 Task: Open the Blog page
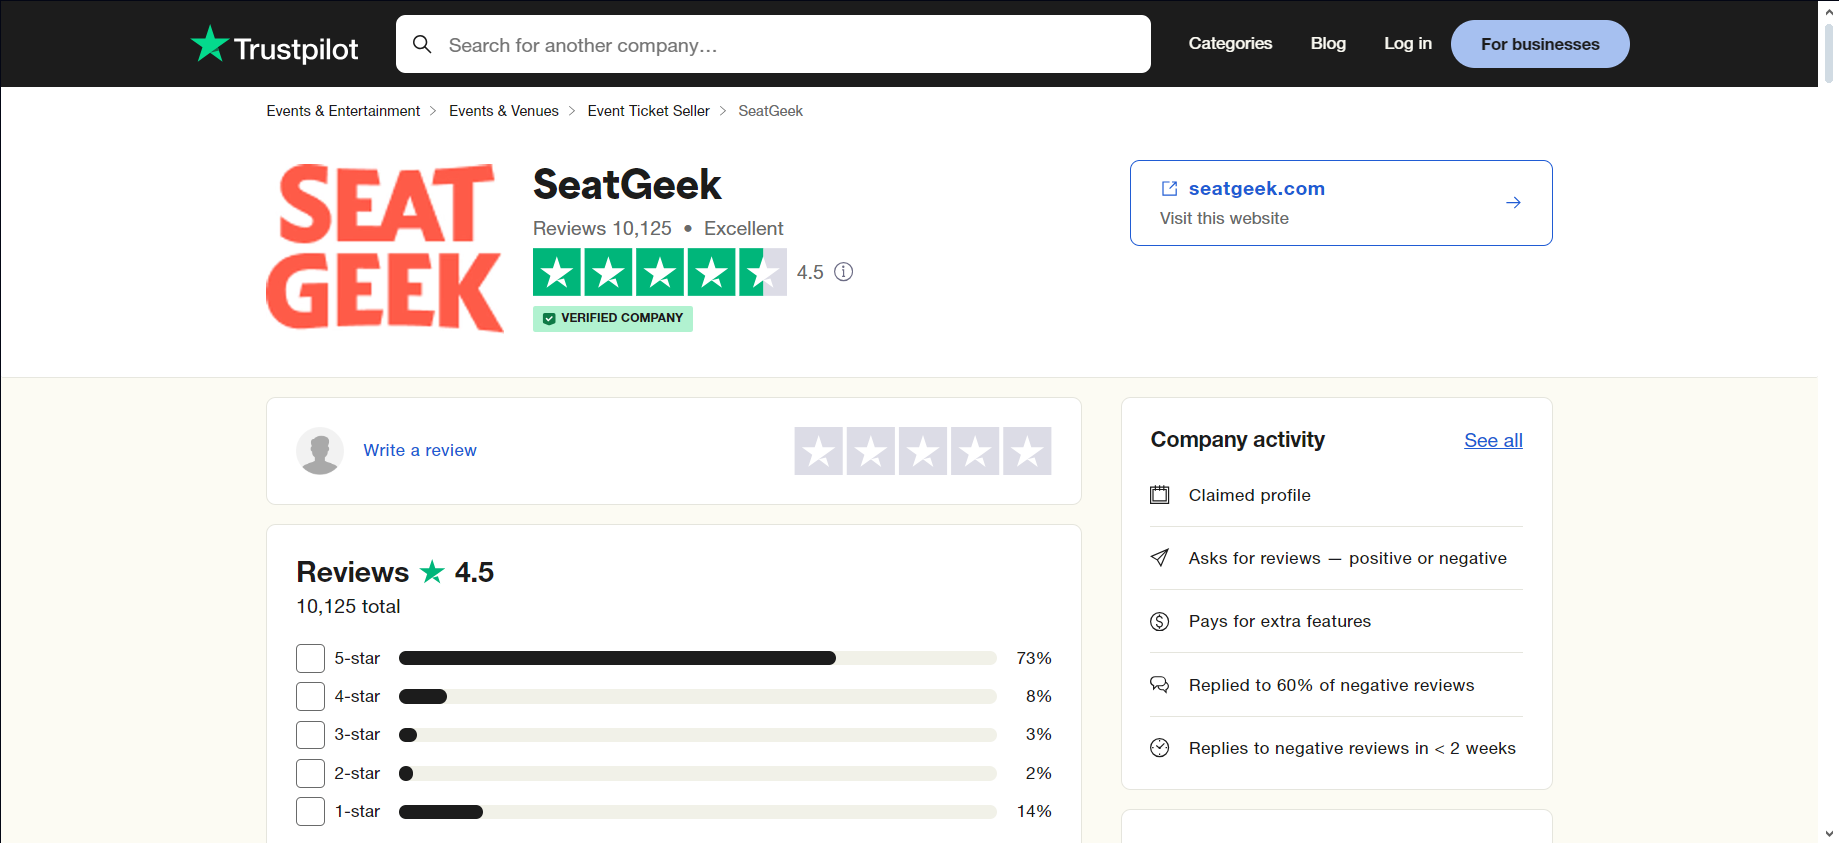[1328, 44]
